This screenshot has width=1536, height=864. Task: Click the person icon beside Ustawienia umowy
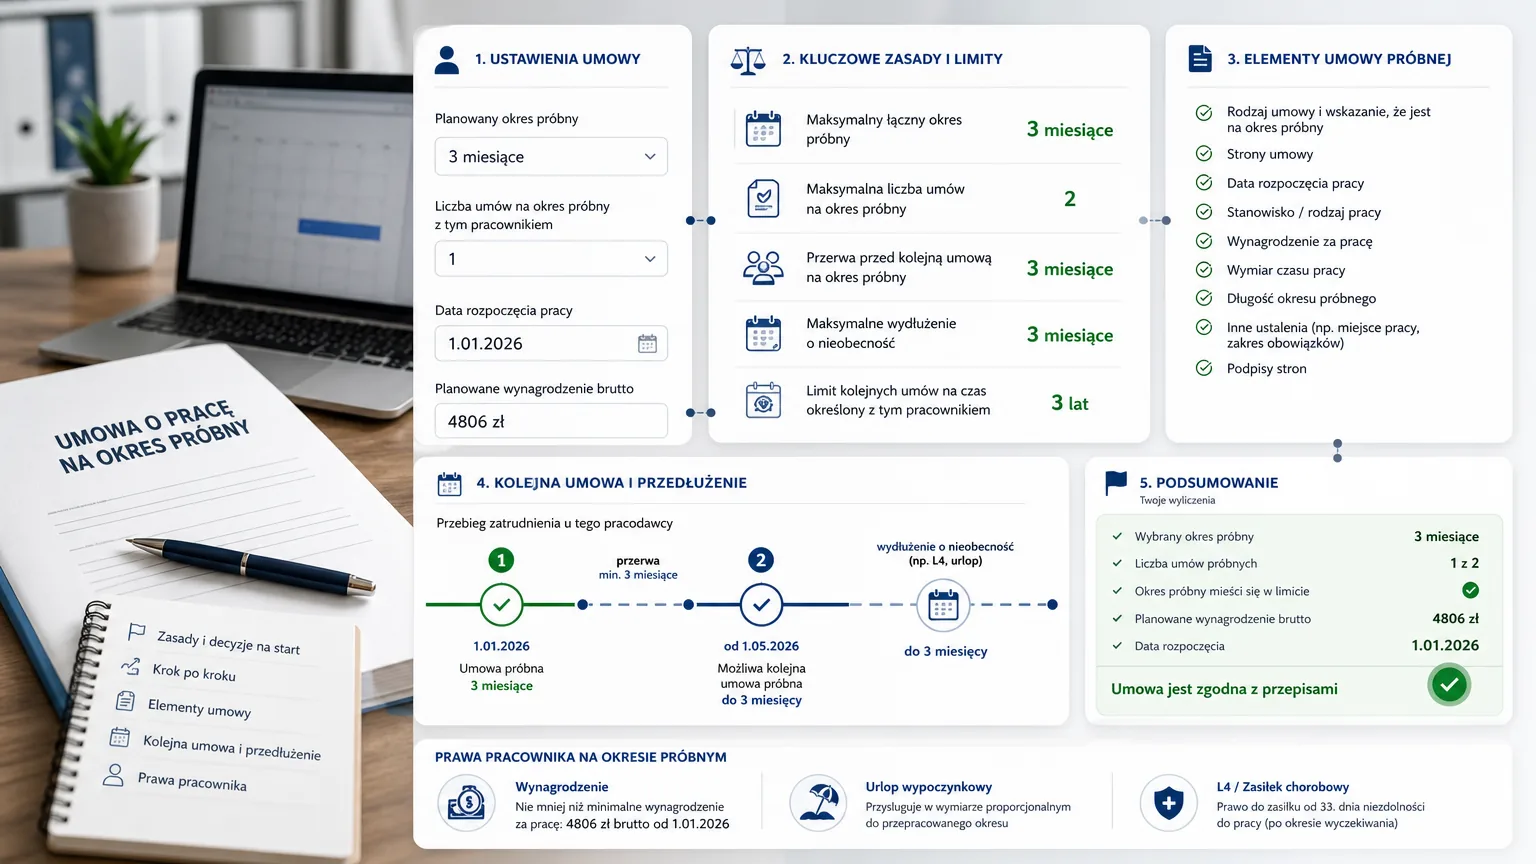point(447,60)
